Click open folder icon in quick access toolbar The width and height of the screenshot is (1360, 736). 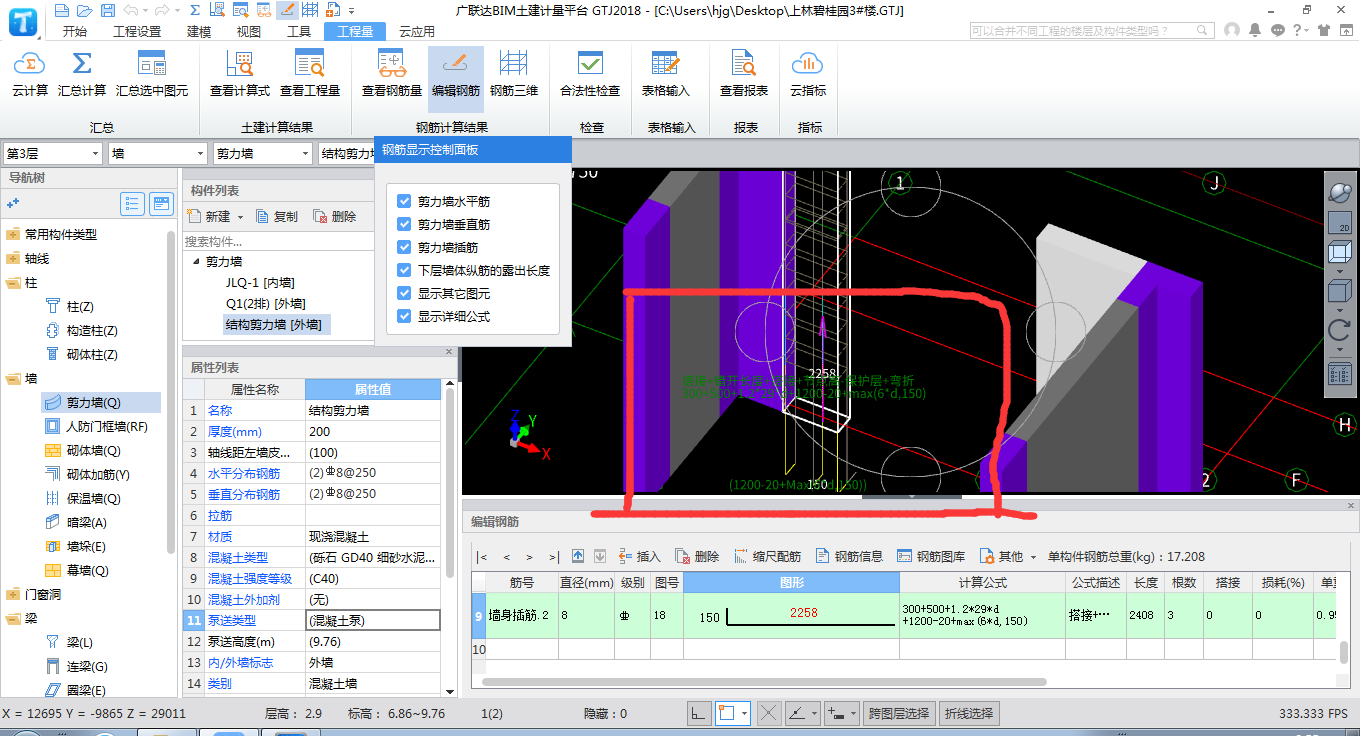83,10
